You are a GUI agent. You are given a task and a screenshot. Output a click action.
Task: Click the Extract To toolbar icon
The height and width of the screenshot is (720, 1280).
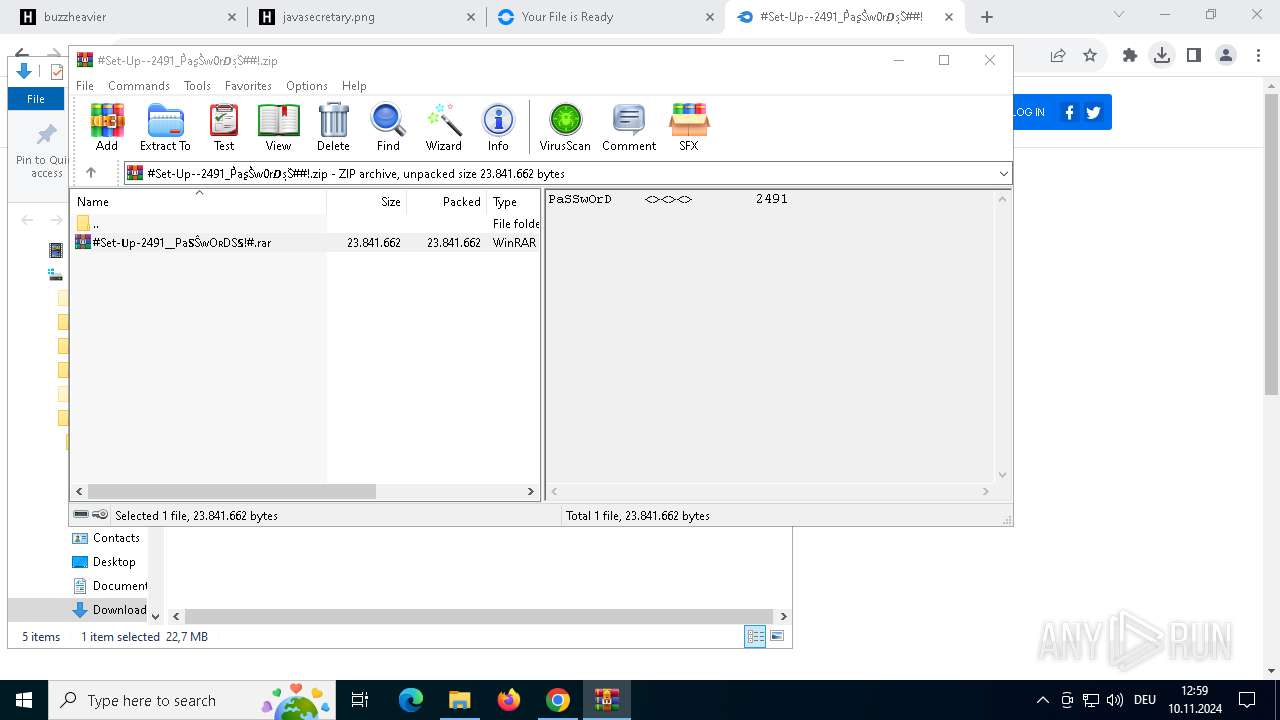[x=165, y=127]
